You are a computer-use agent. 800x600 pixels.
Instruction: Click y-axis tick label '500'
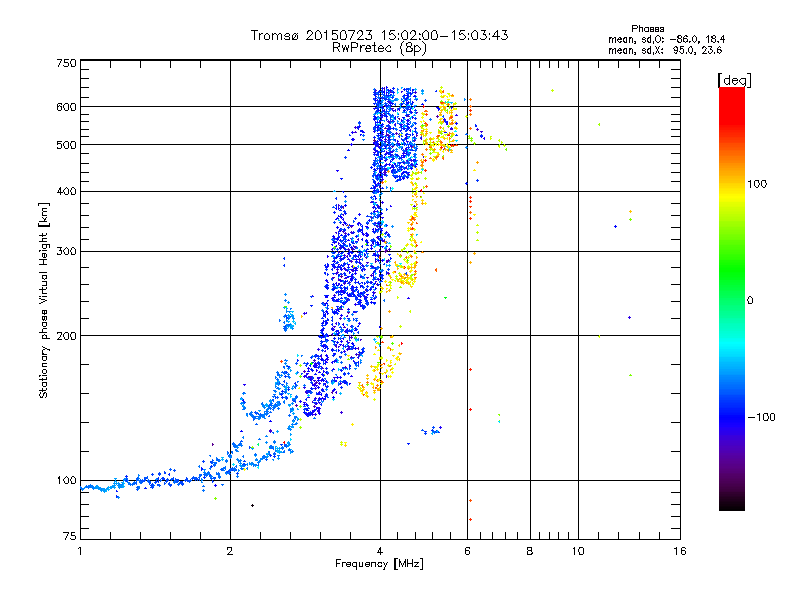(x=66, y=145)
